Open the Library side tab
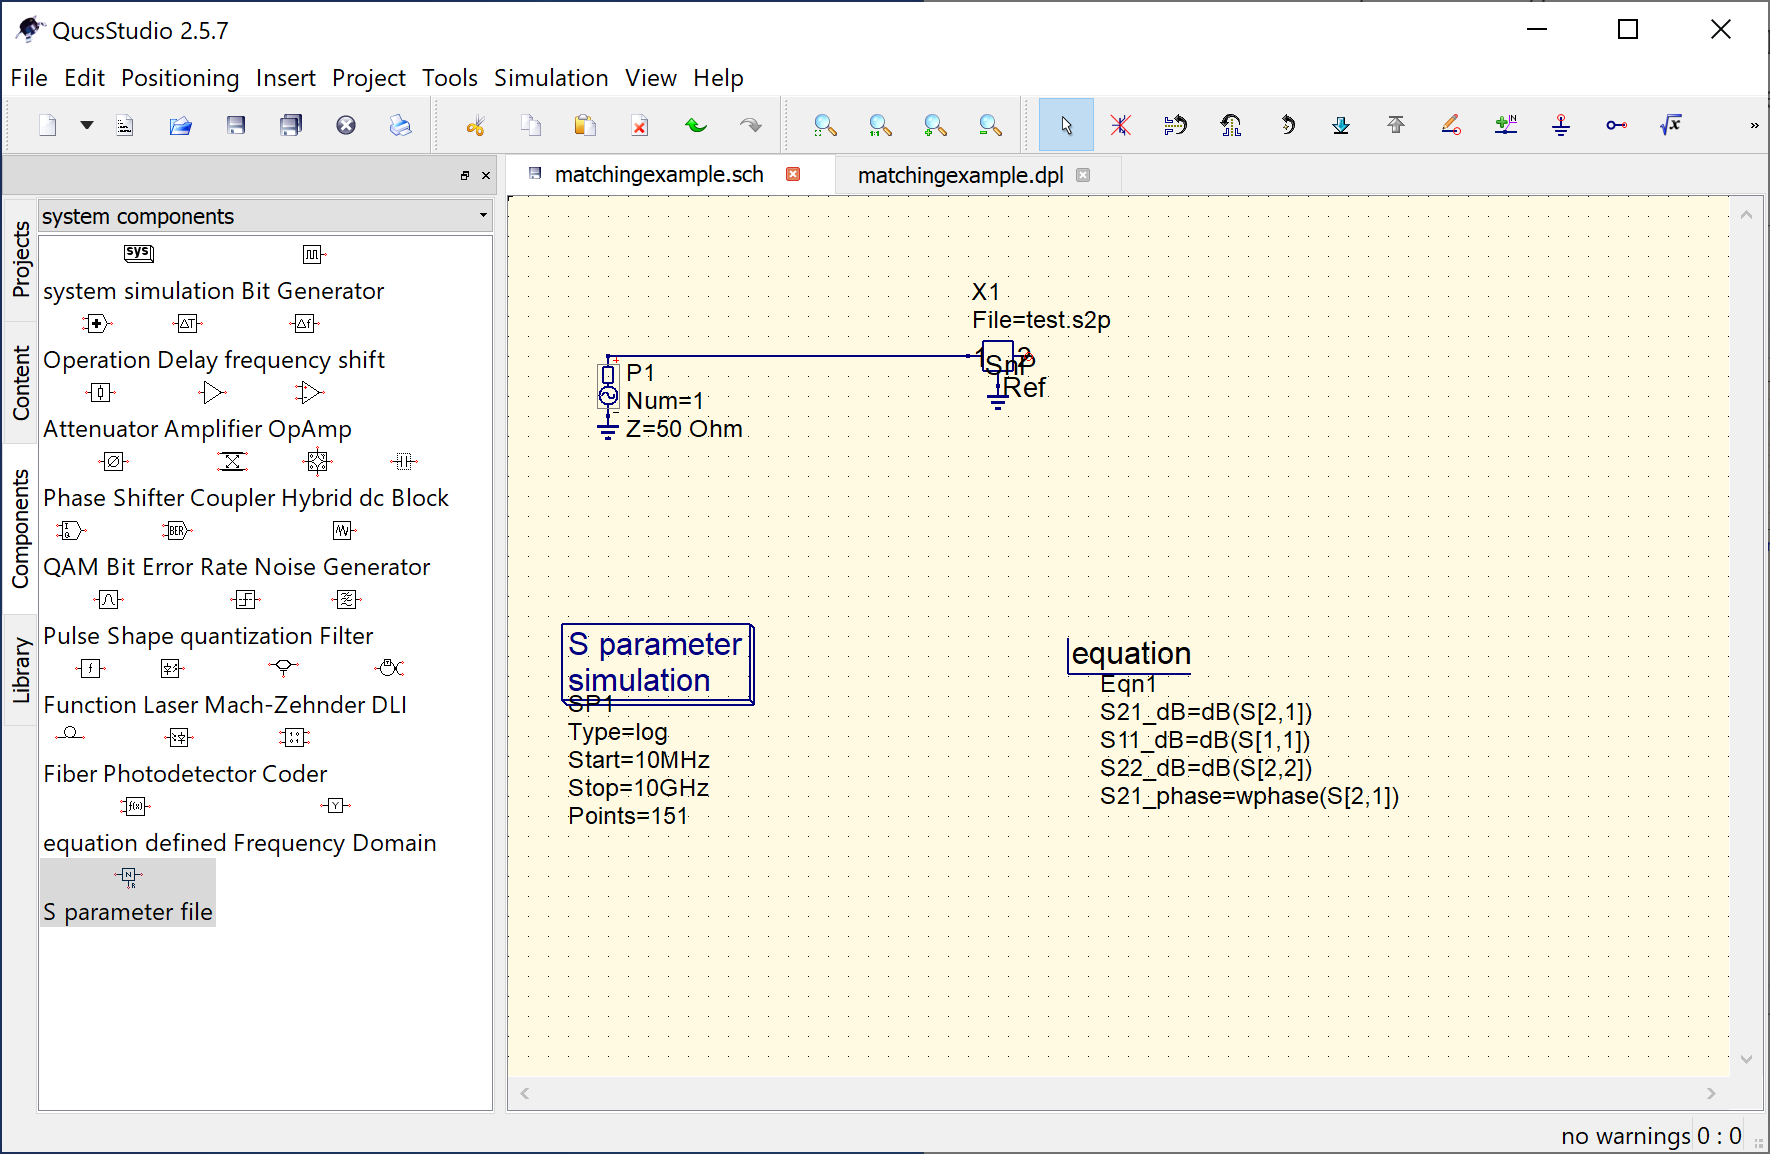Viewport: 1770px width, 1154px height. [x=21, y=670]
